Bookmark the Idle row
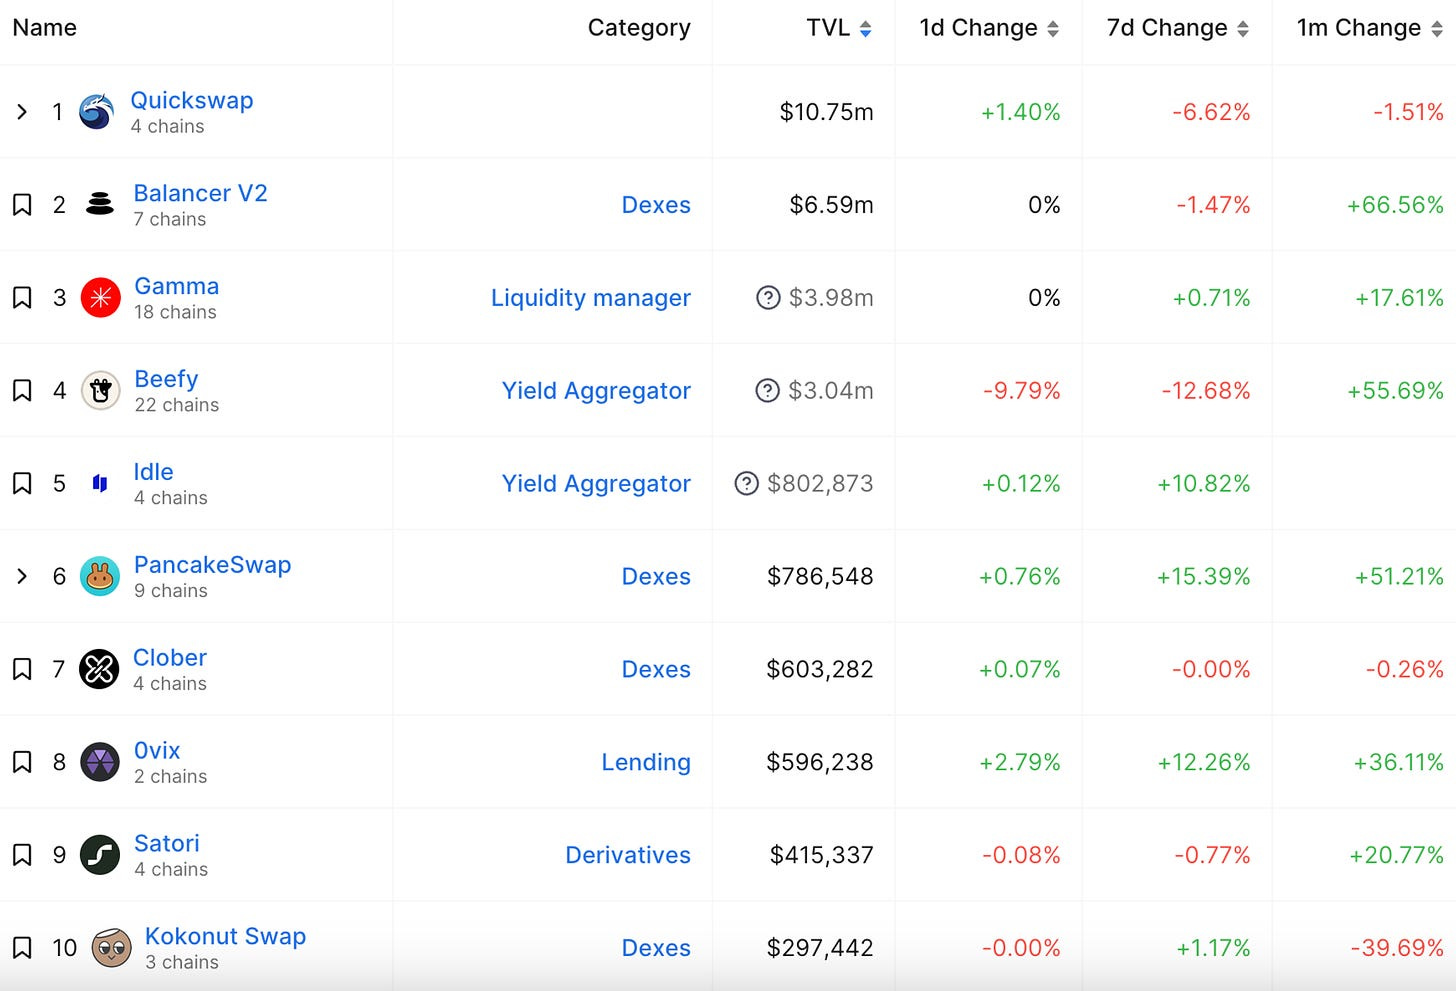The width and height of the screenshot is (1456, 991). coord(22,484)
